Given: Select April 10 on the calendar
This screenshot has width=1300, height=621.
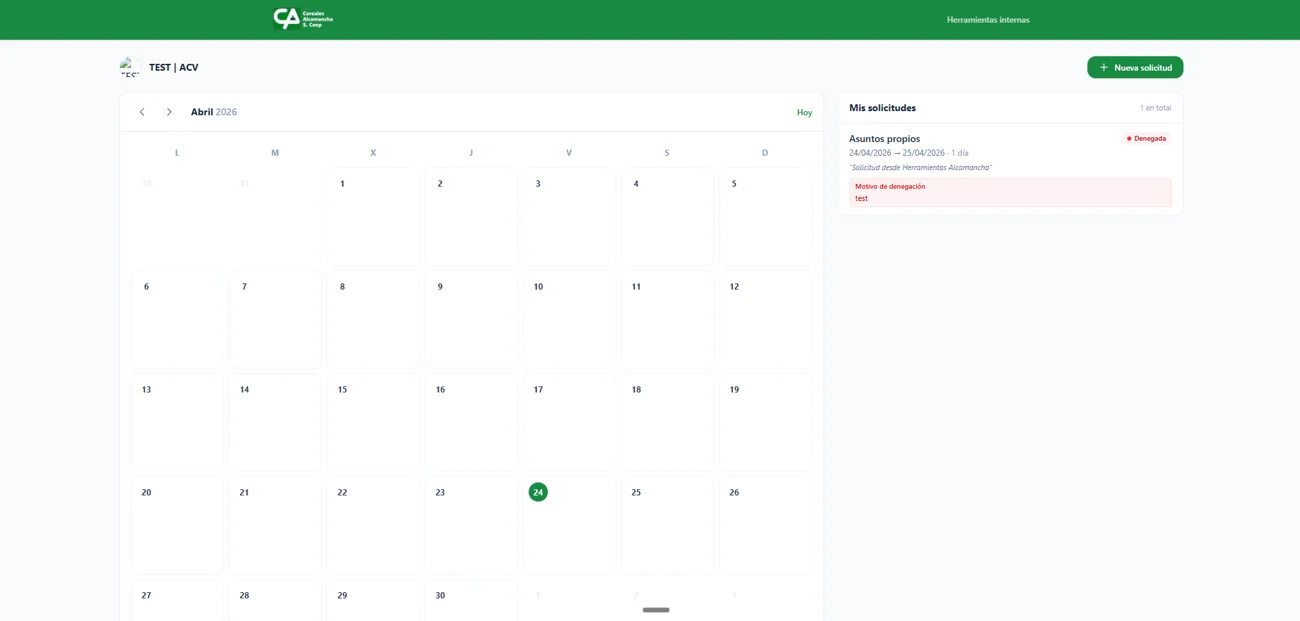Looking at the screenshot, I should [x=569, y=320].
